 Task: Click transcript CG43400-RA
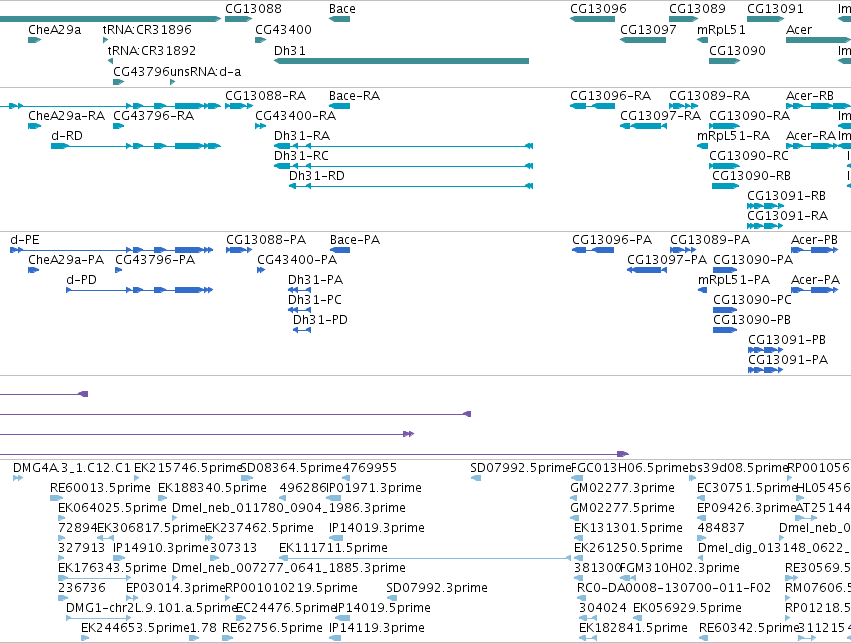pos(295,116)
